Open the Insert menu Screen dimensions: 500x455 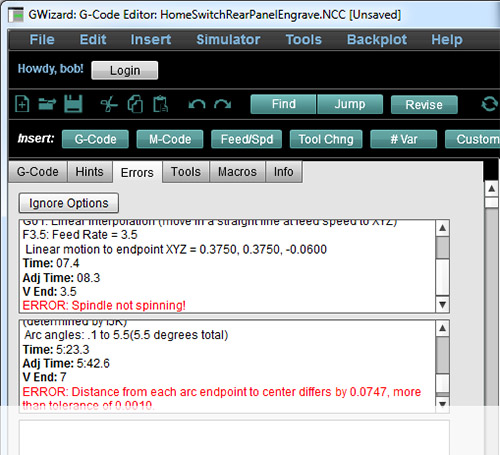coord(151,40)
